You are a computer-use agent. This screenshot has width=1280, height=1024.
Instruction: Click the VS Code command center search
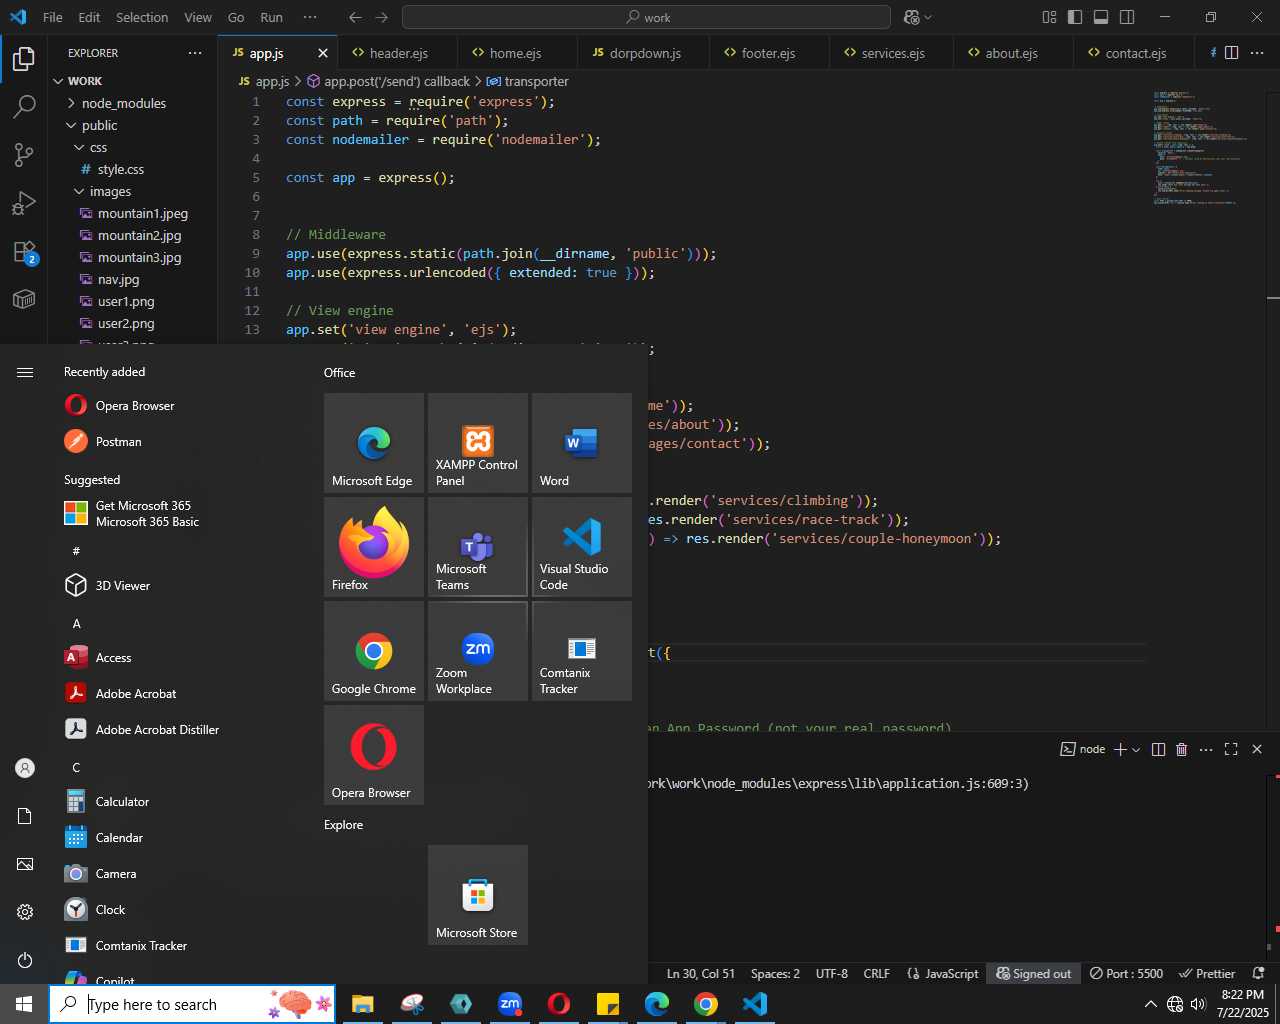point(646,17)
